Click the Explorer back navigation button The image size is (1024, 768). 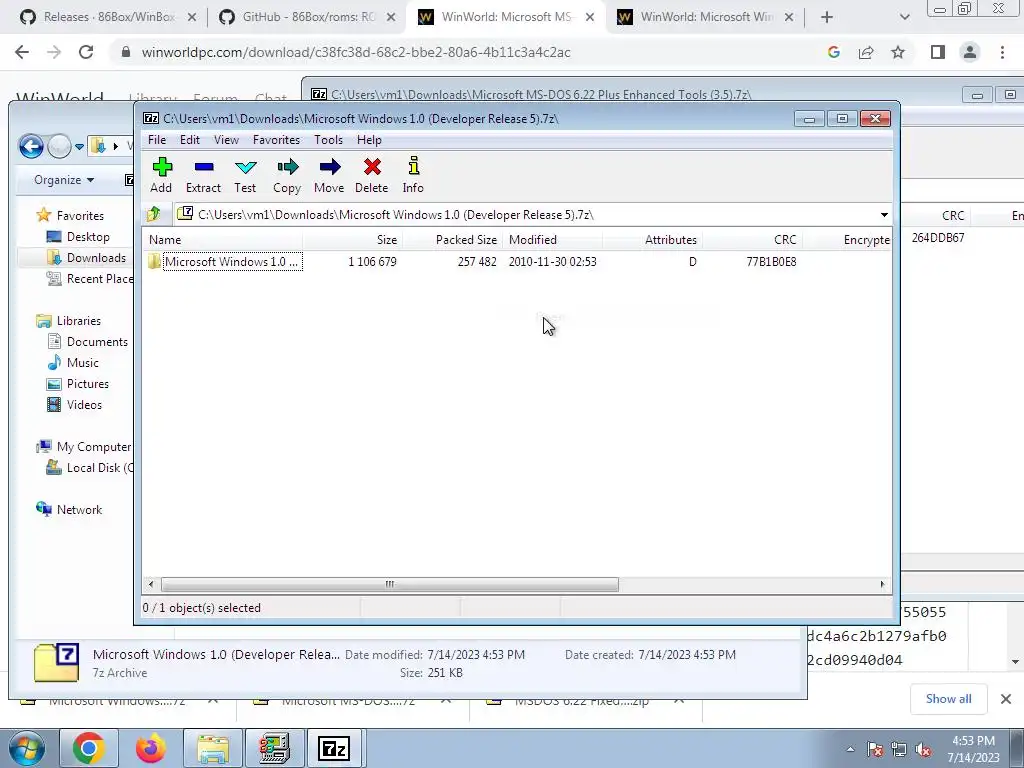(31, 146)
